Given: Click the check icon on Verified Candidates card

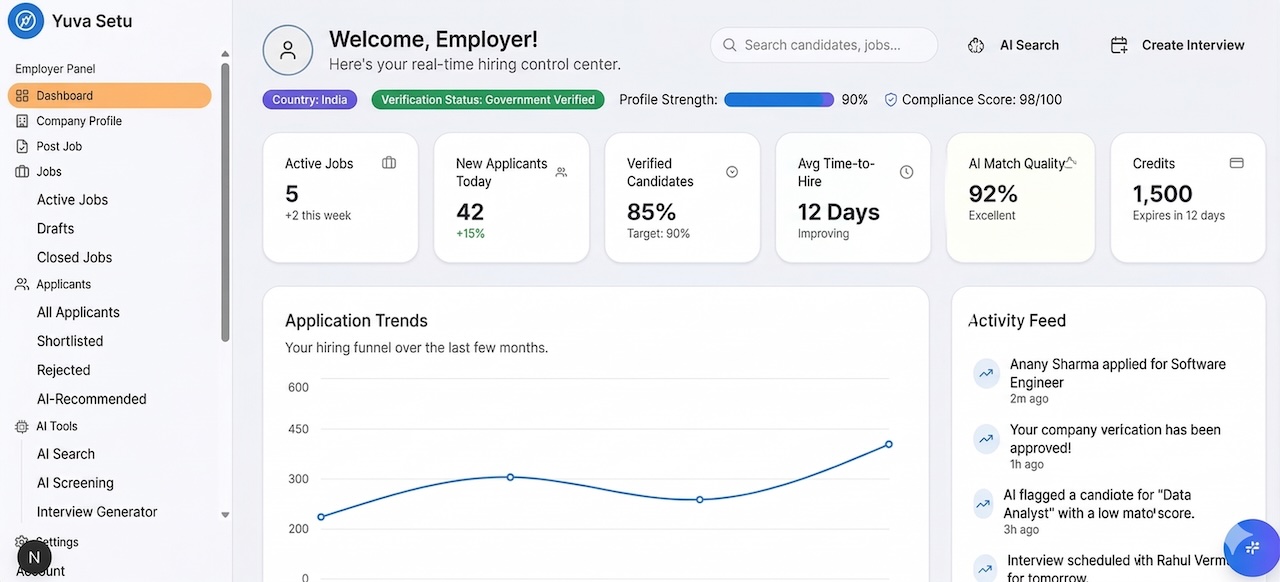Looking at the screenshot, I should tap(732, 172).
